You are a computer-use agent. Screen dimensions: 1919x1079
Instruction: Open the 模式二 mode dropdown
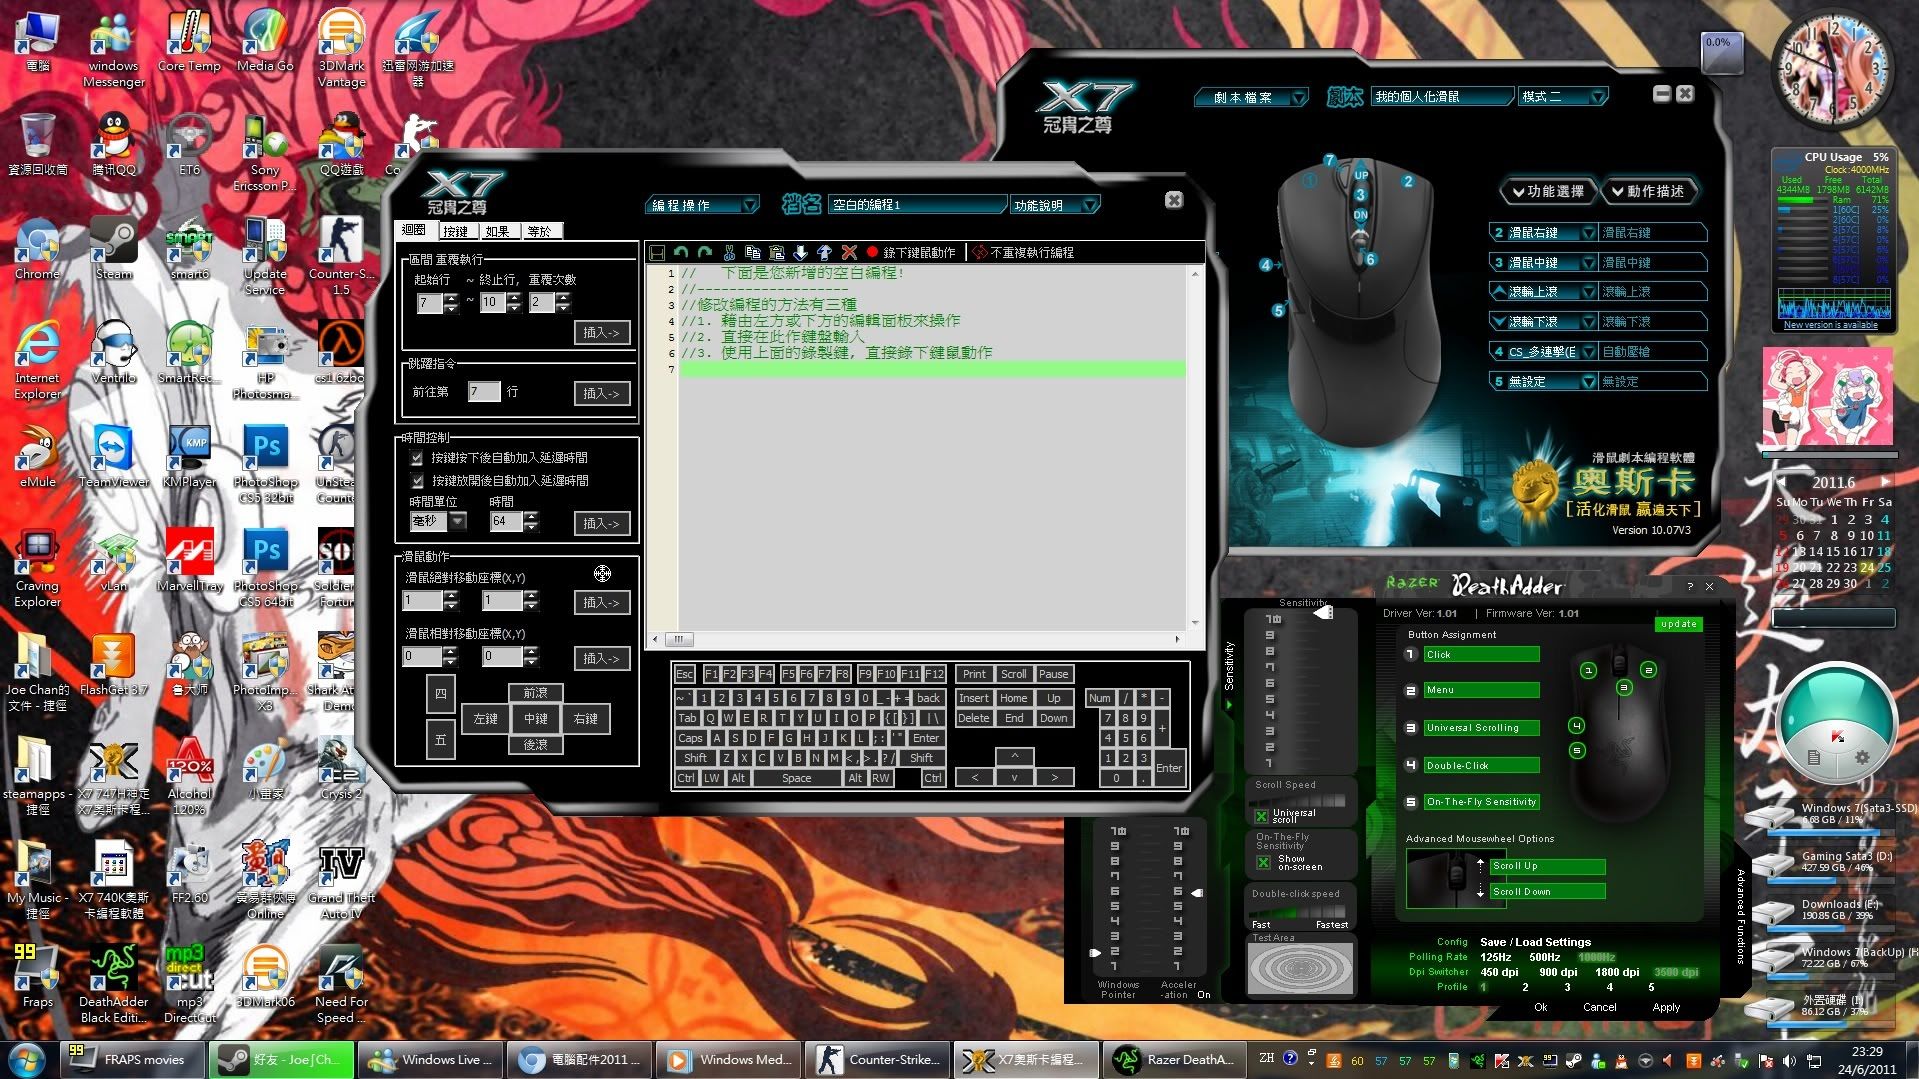point(1563,96)
